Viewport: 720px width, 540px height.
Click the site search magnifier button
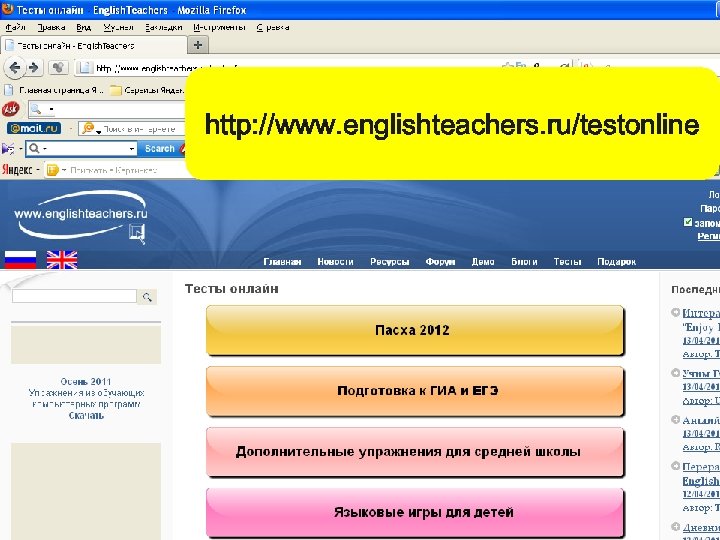[147, 297]
